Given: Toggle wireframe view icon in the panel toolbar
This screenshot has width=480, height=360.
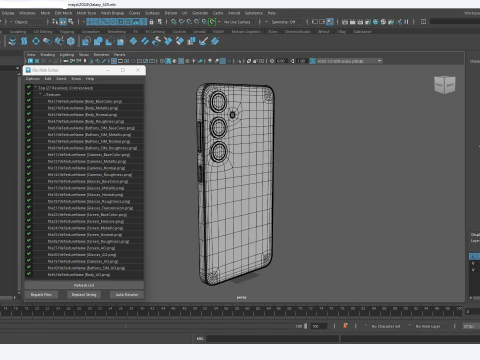Looking at the screenshot, I should 162,61.
